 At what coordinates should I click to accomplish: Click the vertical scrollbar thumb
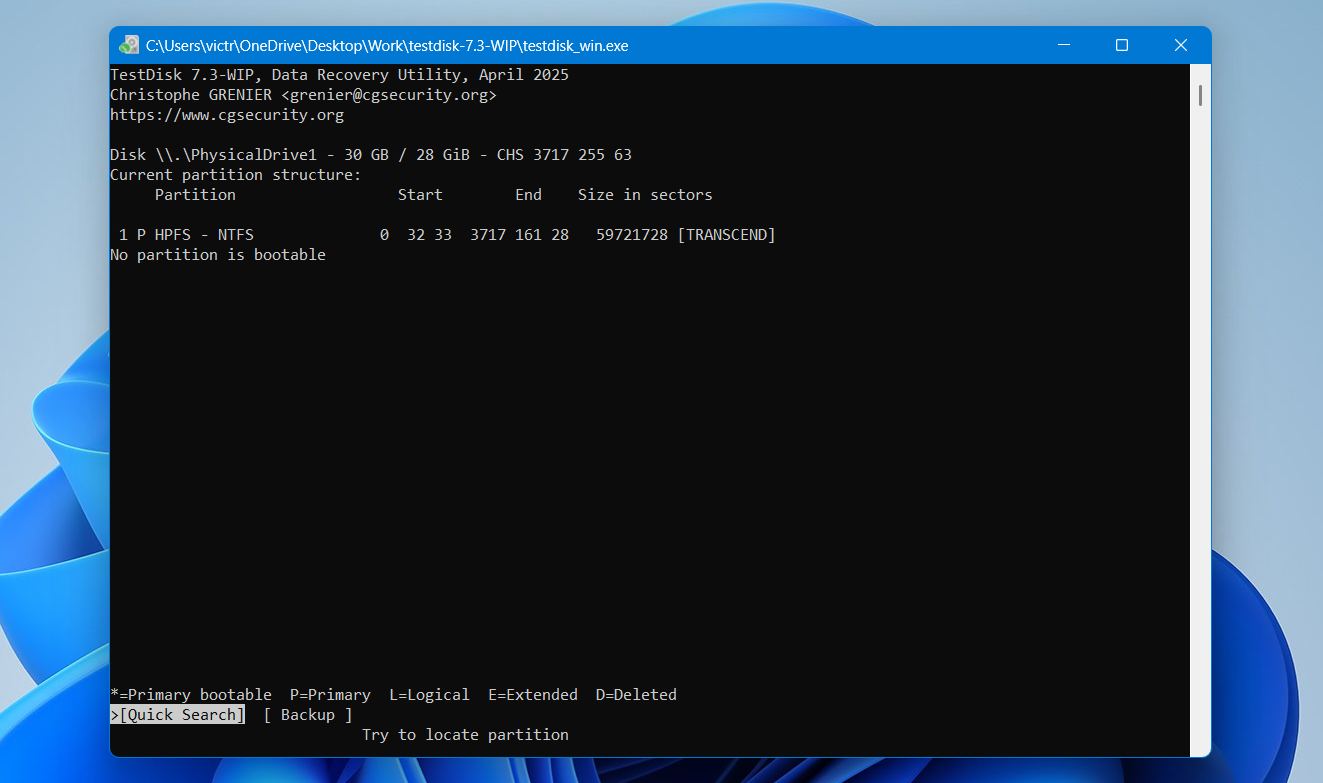point(1200,97)
